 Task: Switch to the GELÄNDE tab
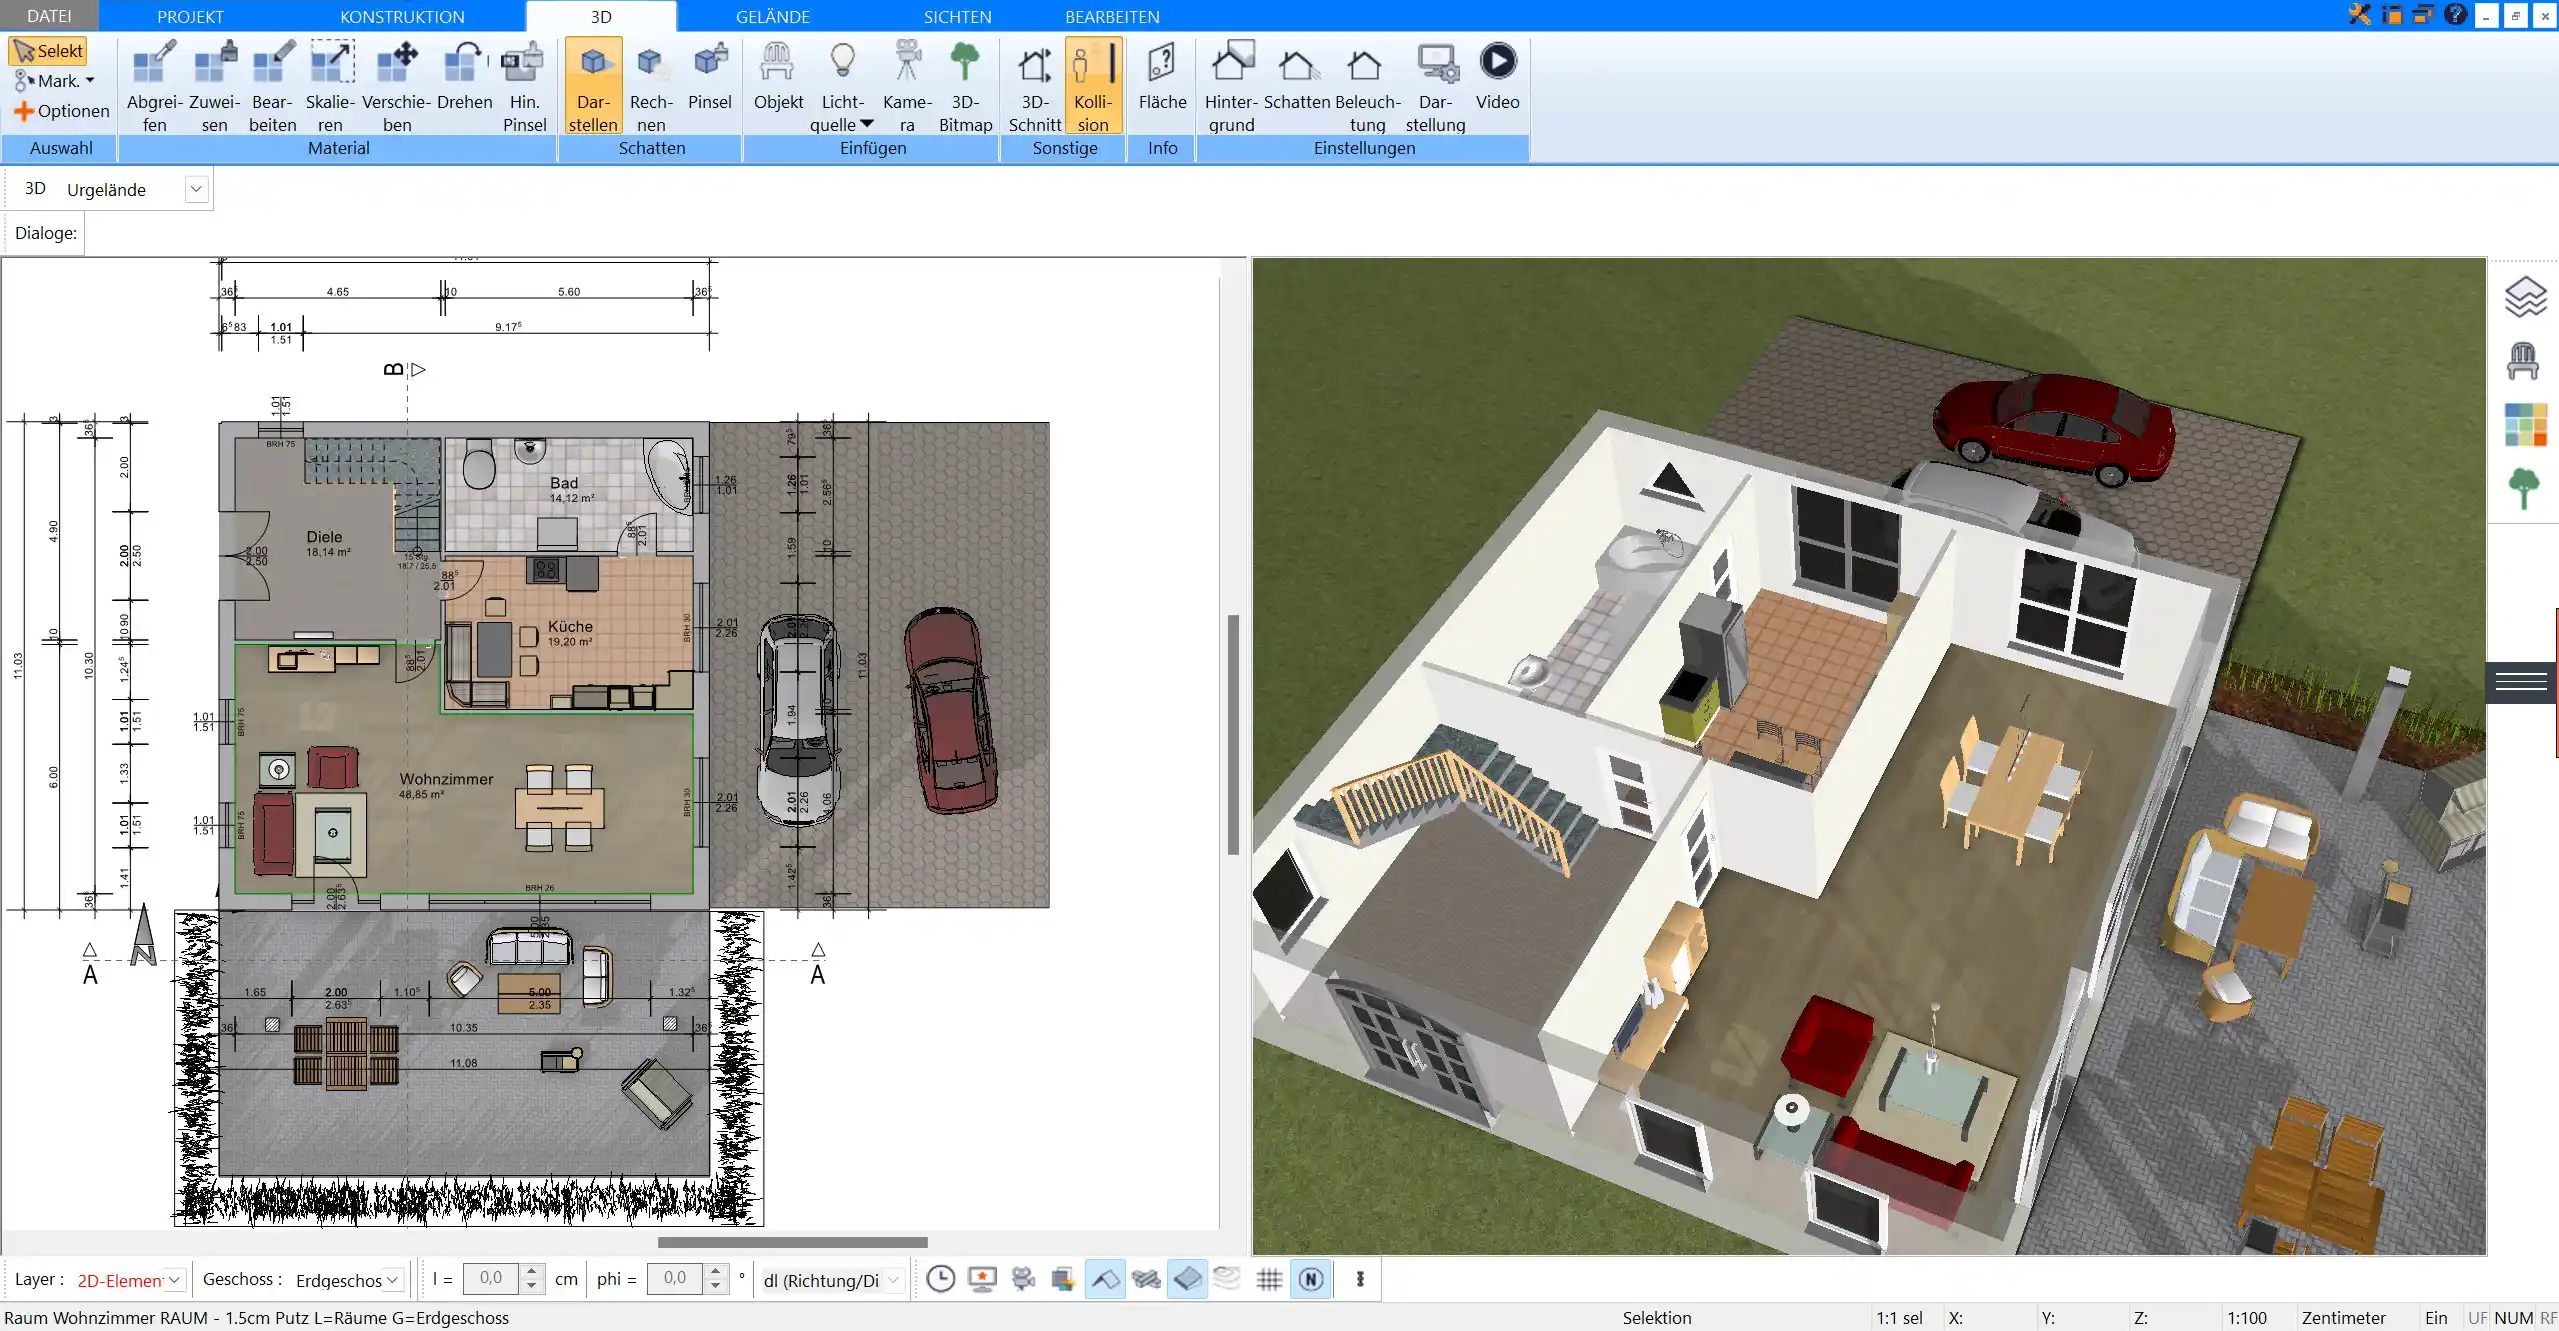[772, 16]
